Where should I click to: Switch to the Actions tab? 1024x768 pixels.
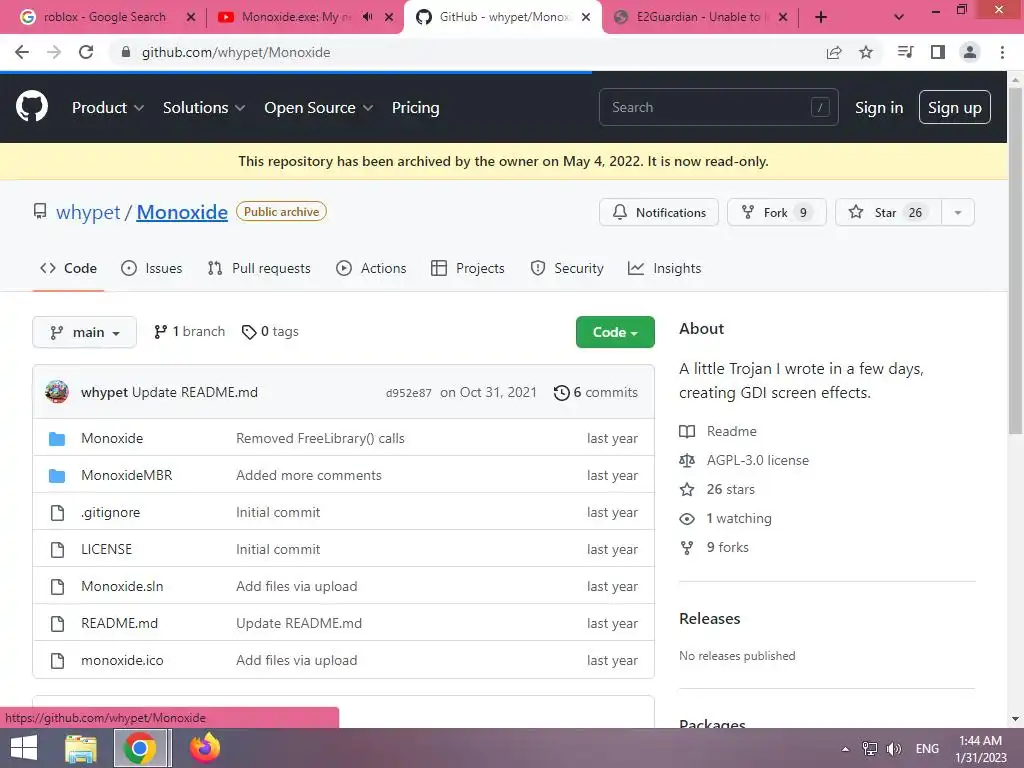pos(371,268)
